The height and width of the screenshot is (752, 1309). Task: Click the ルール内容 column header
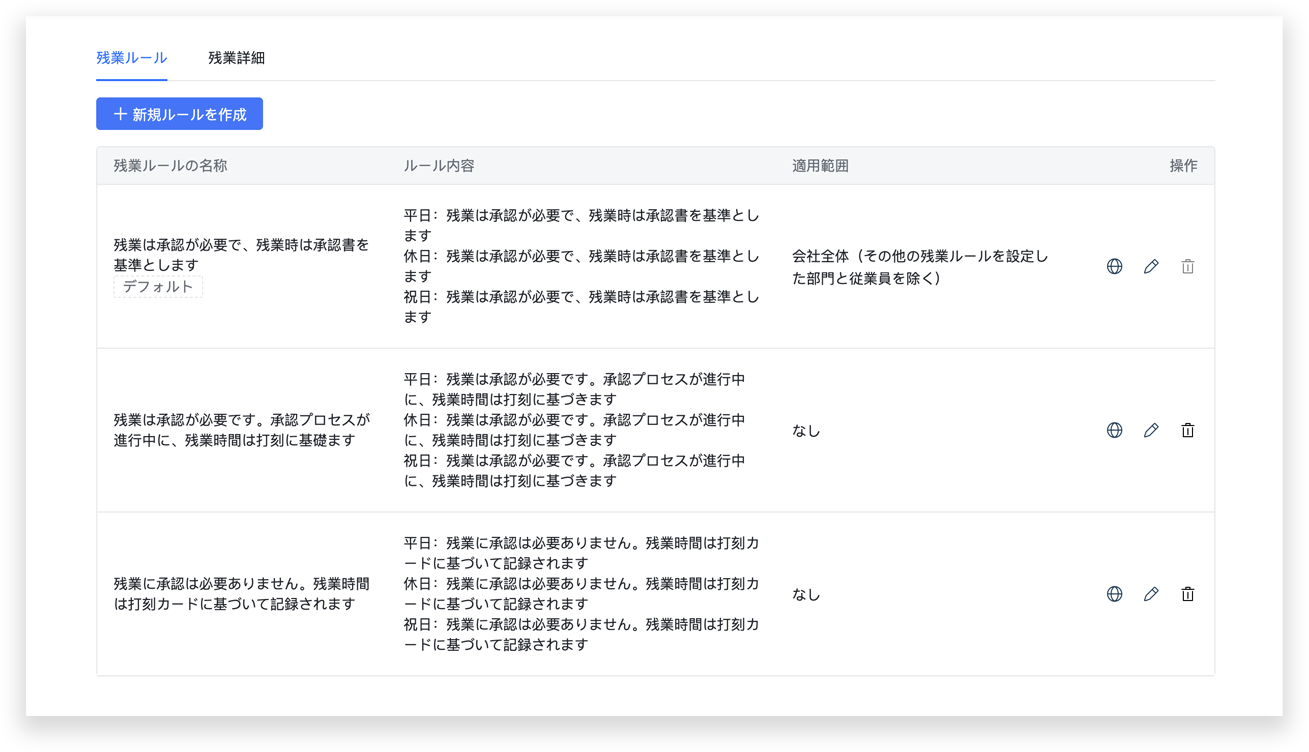coord(438,166)
